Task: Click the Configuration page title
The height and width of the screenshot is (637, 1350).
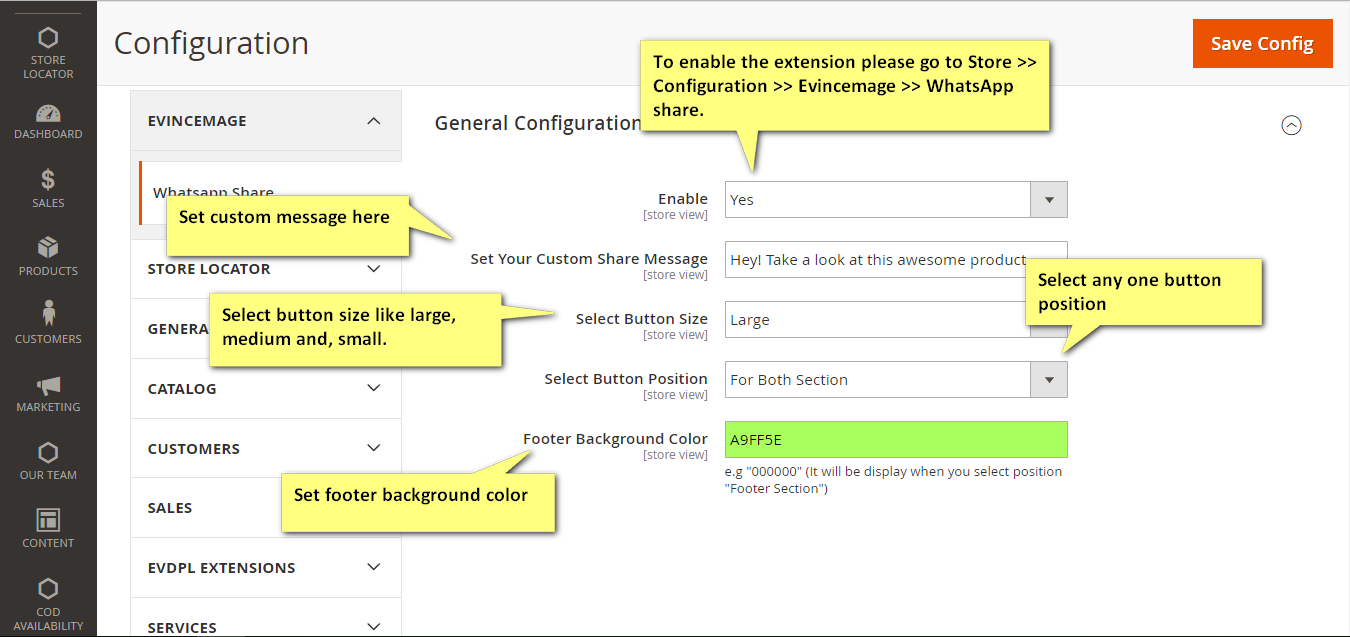Action: (x=211, y=43)
